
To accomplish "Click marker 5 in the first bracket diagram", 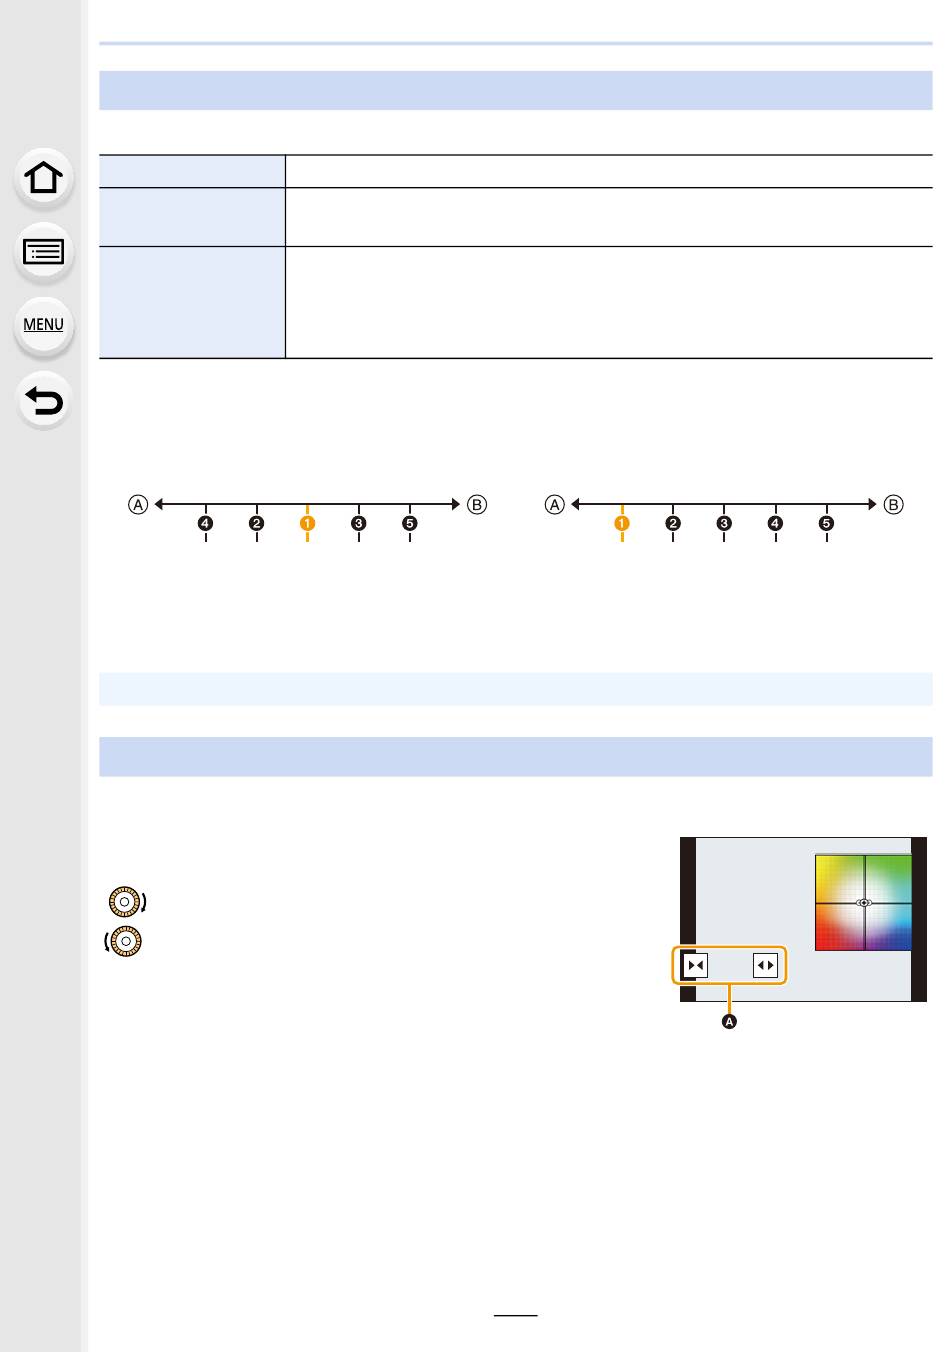I will [410, 523].
